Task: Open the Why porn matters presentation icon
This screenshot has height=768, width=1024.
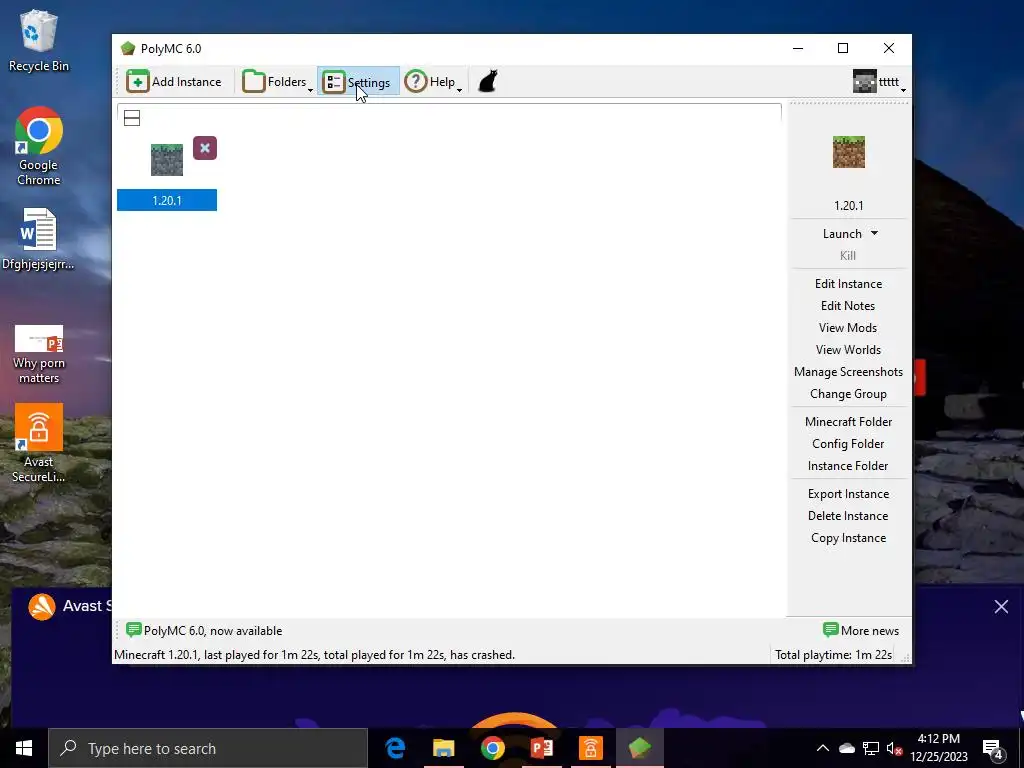Action: 39,354
